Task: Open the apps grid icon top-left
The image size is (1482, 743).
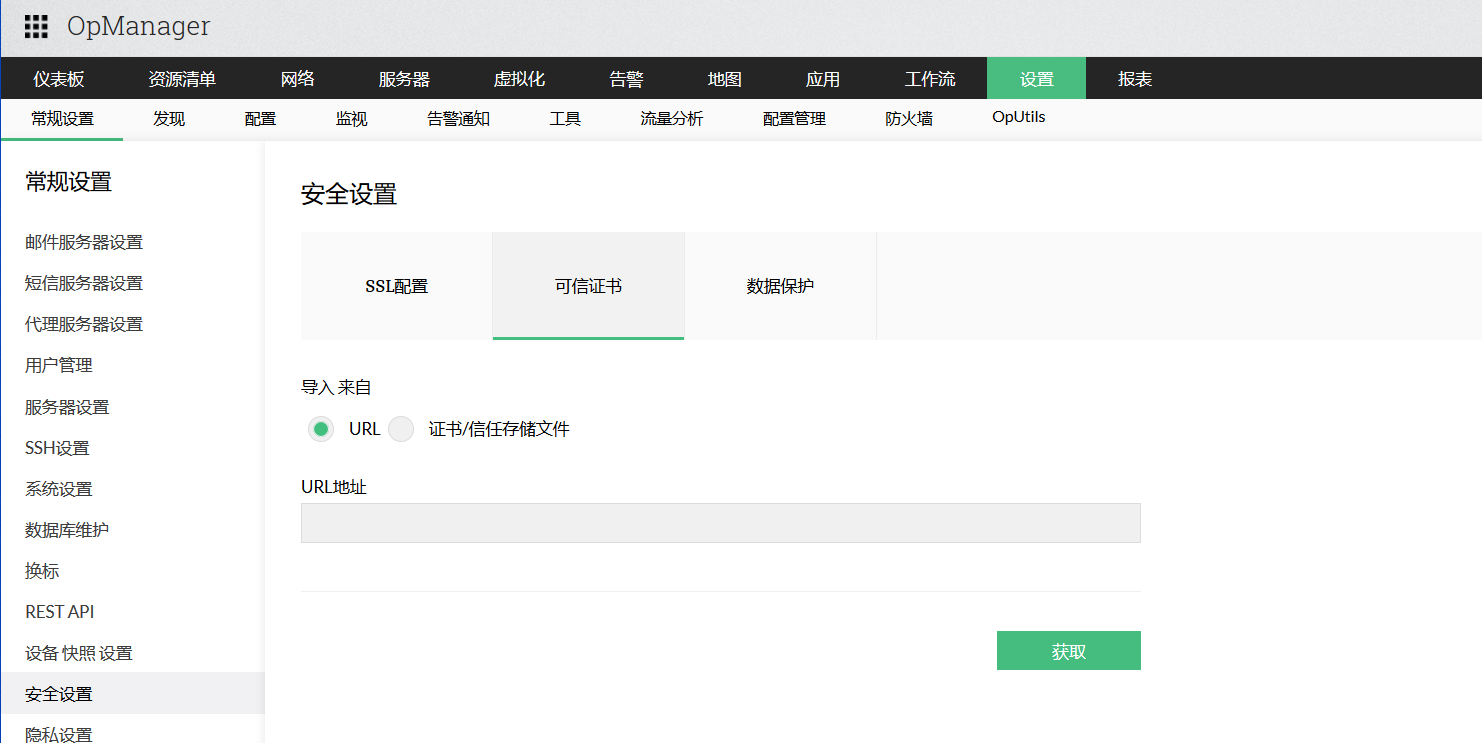Action: (x=35, y=26)
